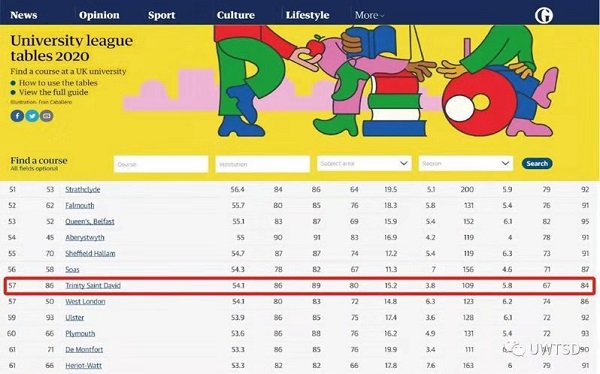Open How to use the tables link
600x374 pixels.
click(58, 83)
